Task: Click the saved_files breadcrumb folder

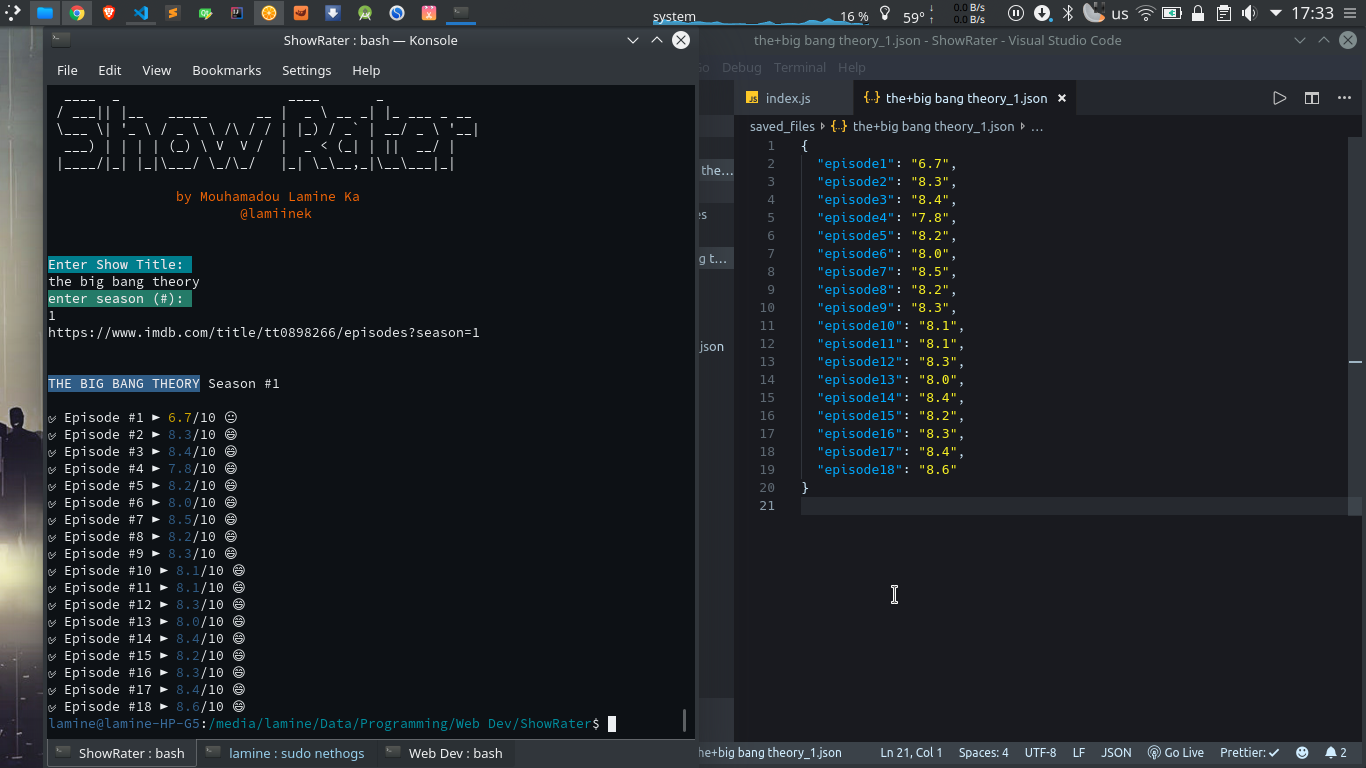Action: tap(782, 126)
